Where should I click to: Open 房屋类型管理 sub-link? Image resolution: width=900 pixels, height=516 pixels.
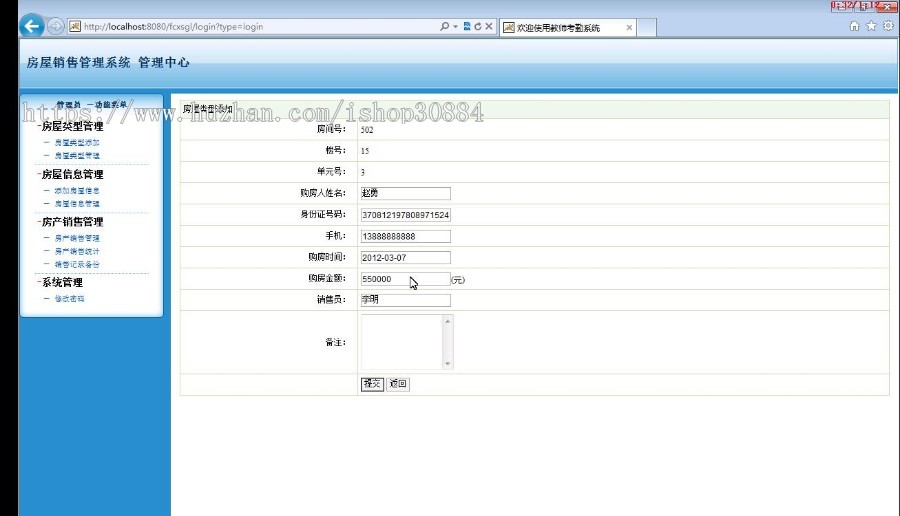pyautogui.click(x=77, y=156)
